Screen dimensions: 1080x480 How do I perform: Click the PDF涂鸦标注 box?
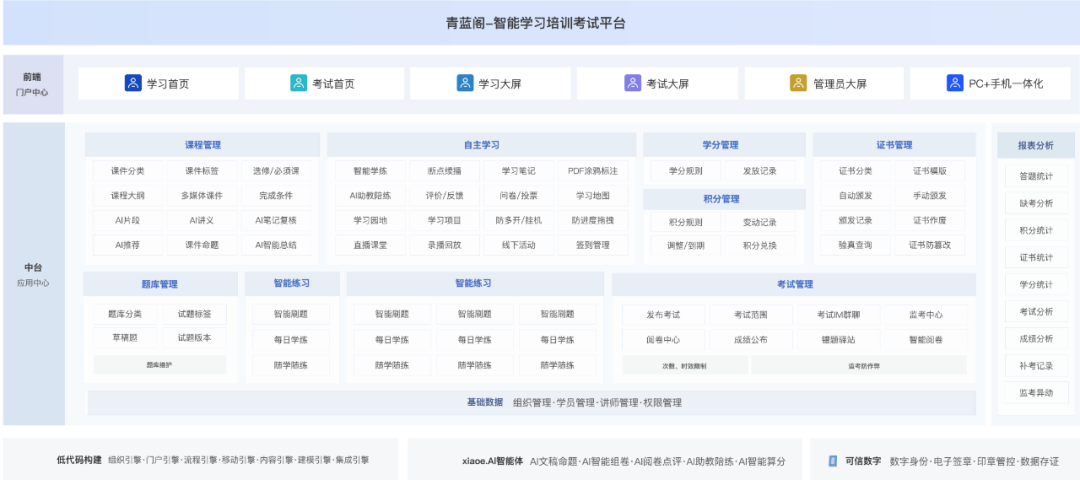593,171
